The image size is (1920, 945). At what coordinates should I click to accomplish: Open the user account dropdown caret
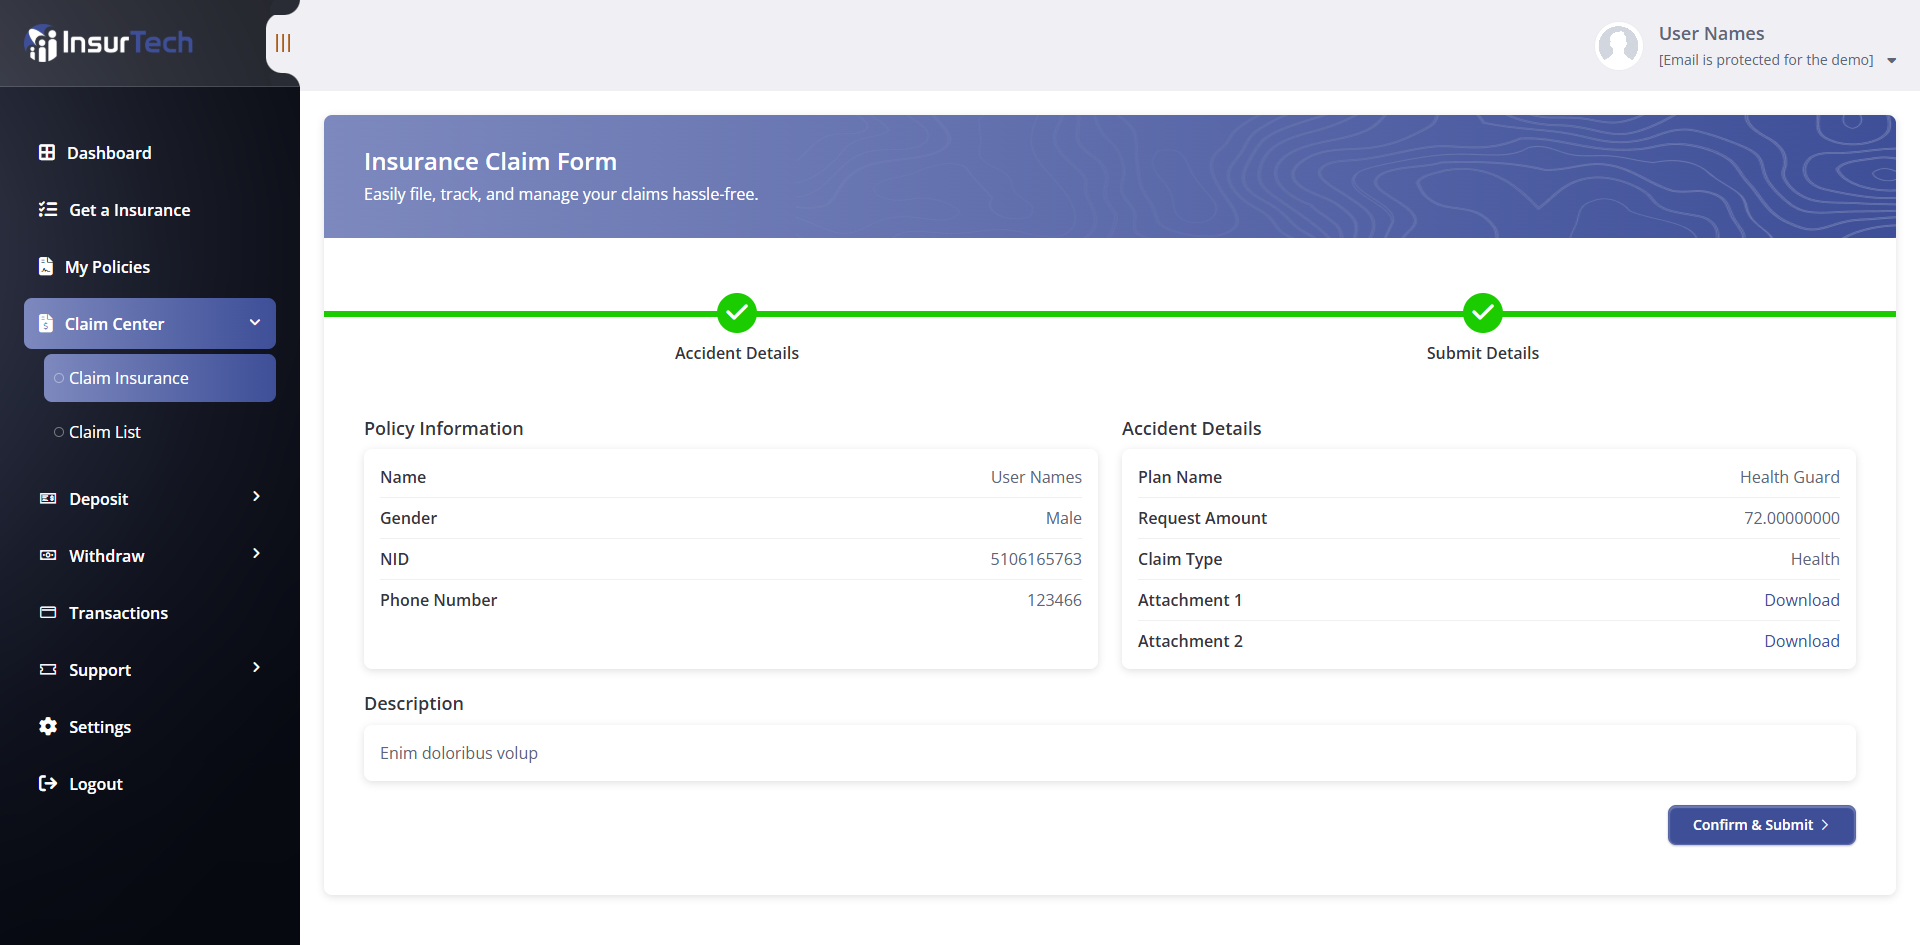[1891, 61]
